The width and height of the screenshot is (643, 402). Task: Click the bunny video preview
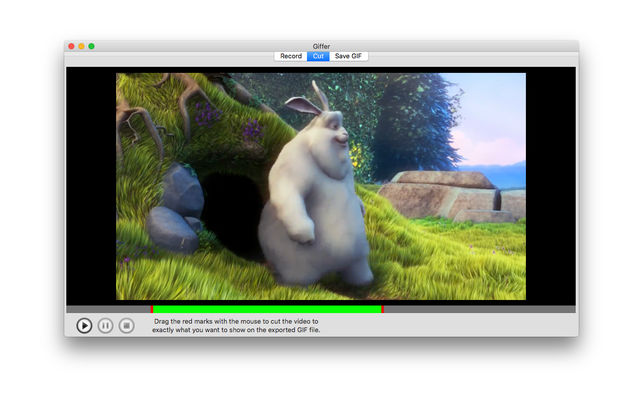321,186
